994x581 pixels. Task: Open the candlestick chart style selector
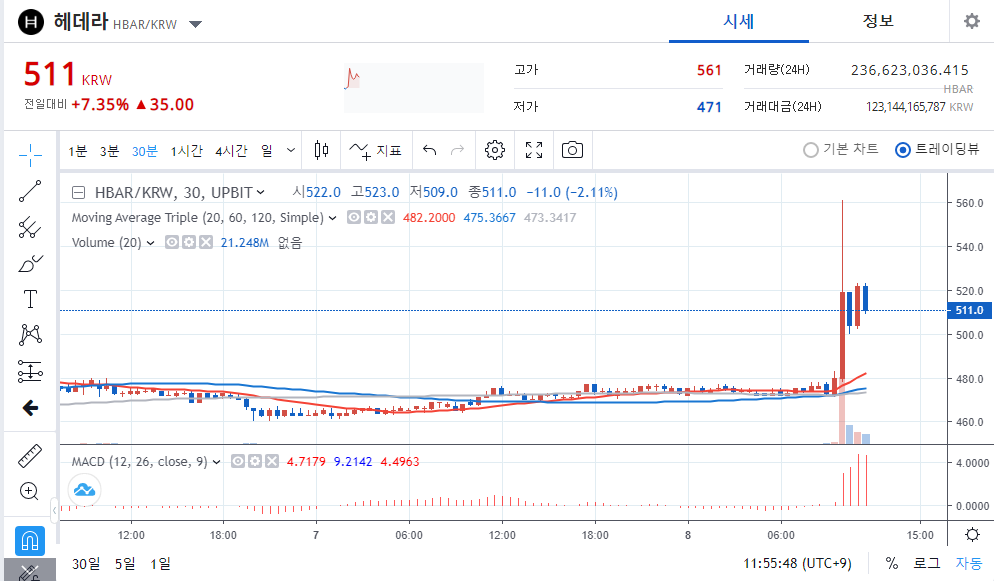(x=321, y=150)
